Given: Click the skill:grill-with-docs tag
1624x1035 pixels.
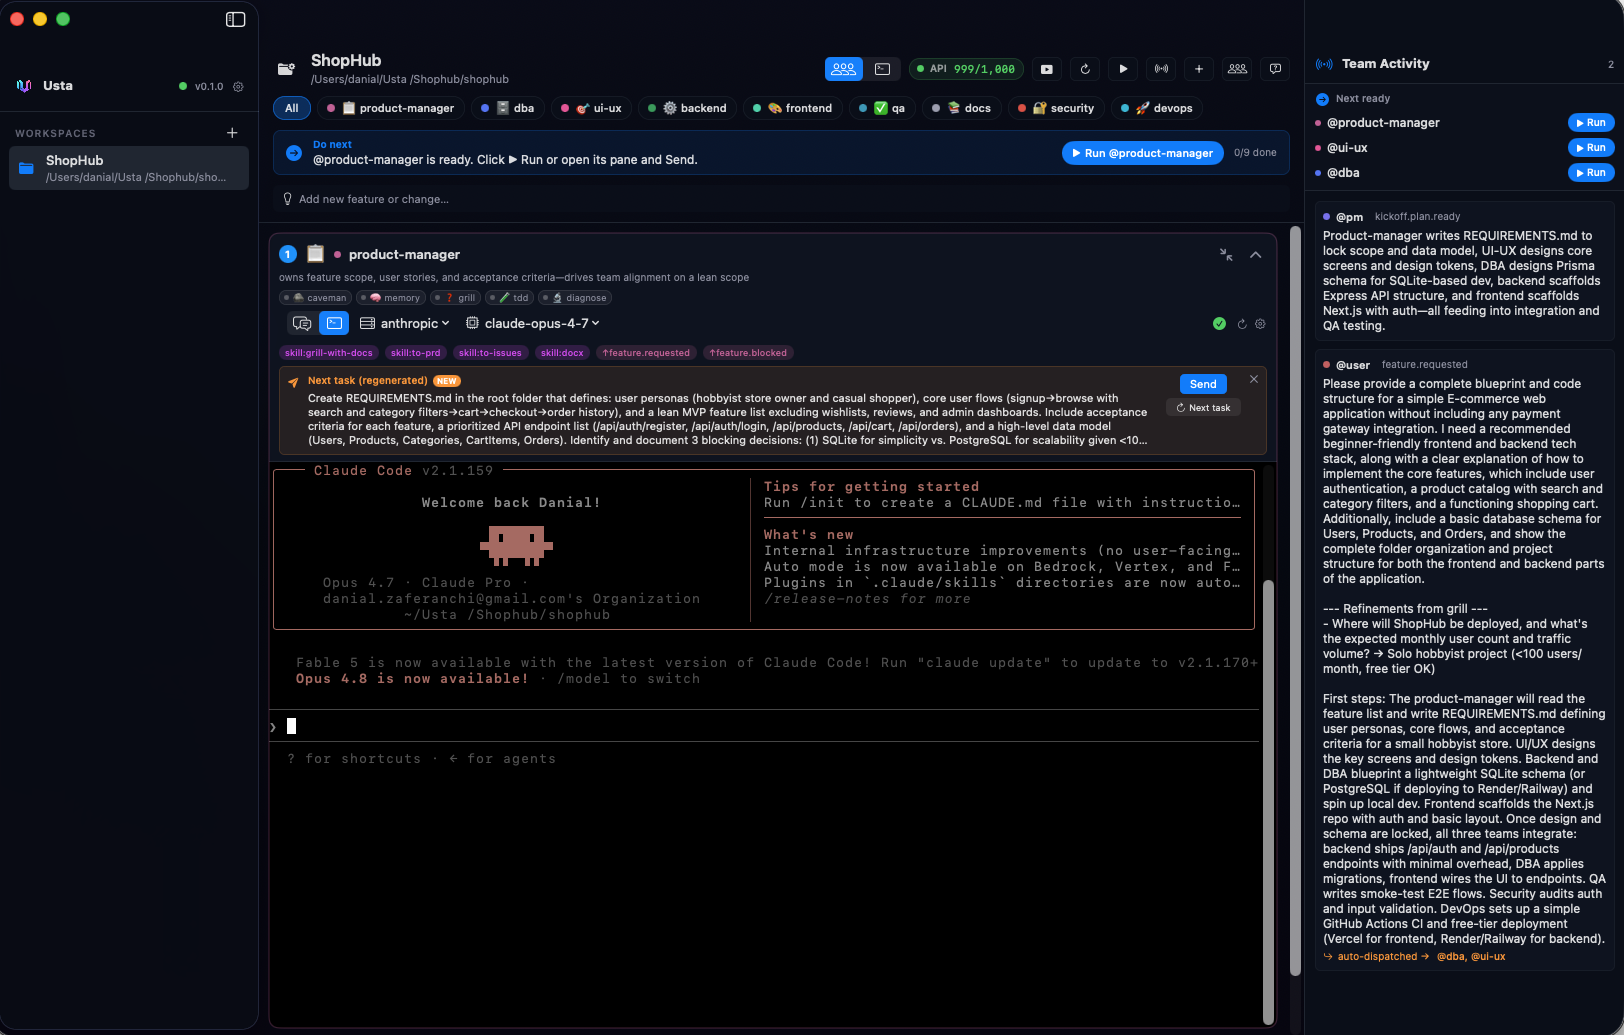Looking at the screenshot, I should pos(329,353).
